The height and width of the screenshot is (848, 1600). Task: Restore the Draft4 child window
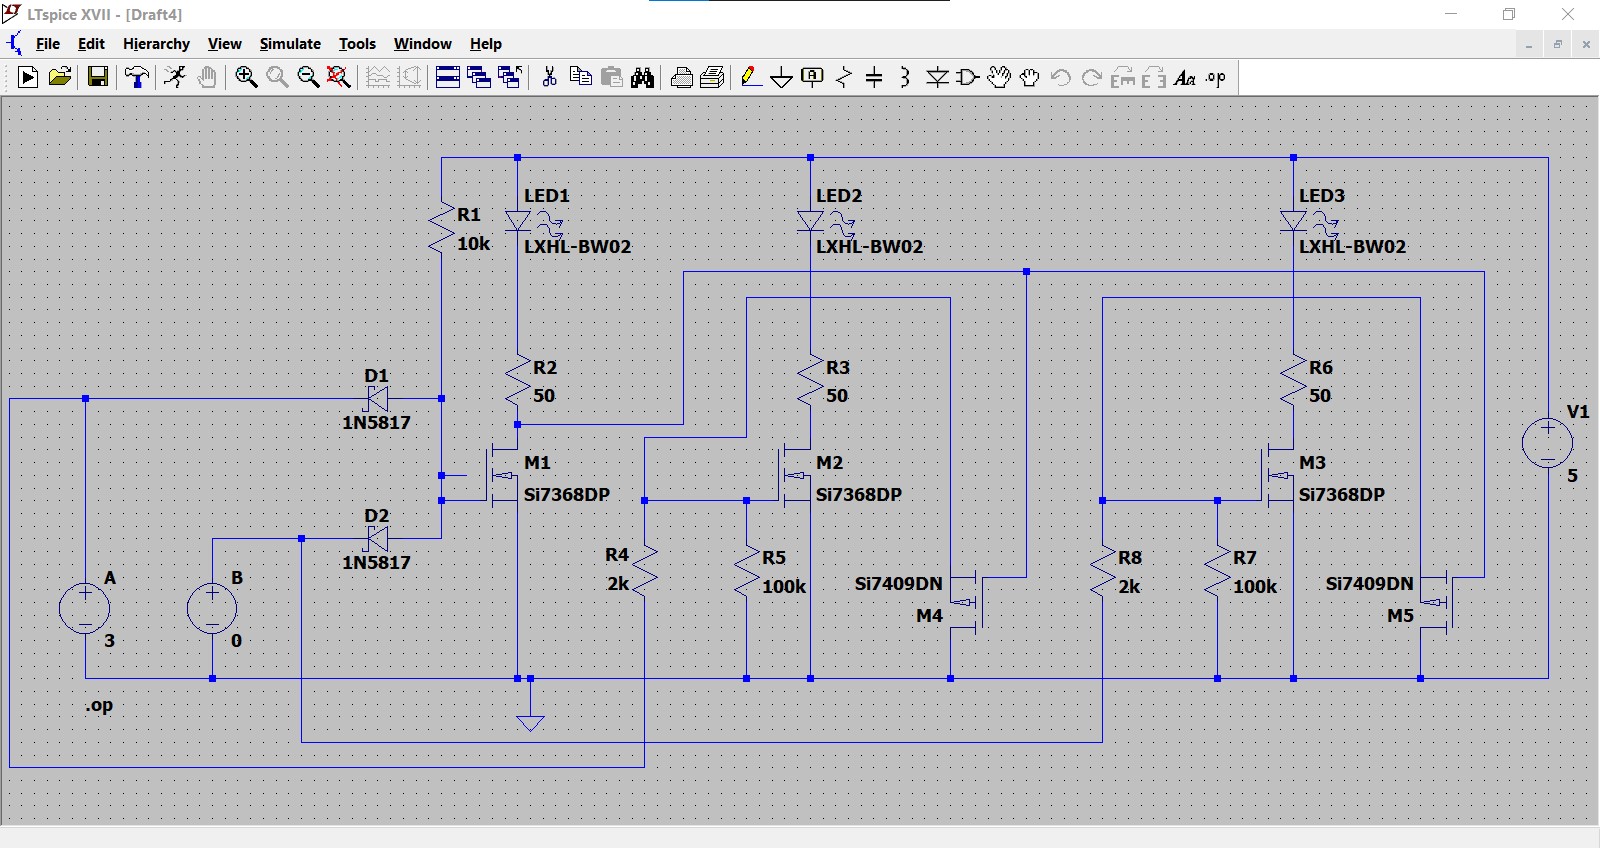pos(1557,44)
